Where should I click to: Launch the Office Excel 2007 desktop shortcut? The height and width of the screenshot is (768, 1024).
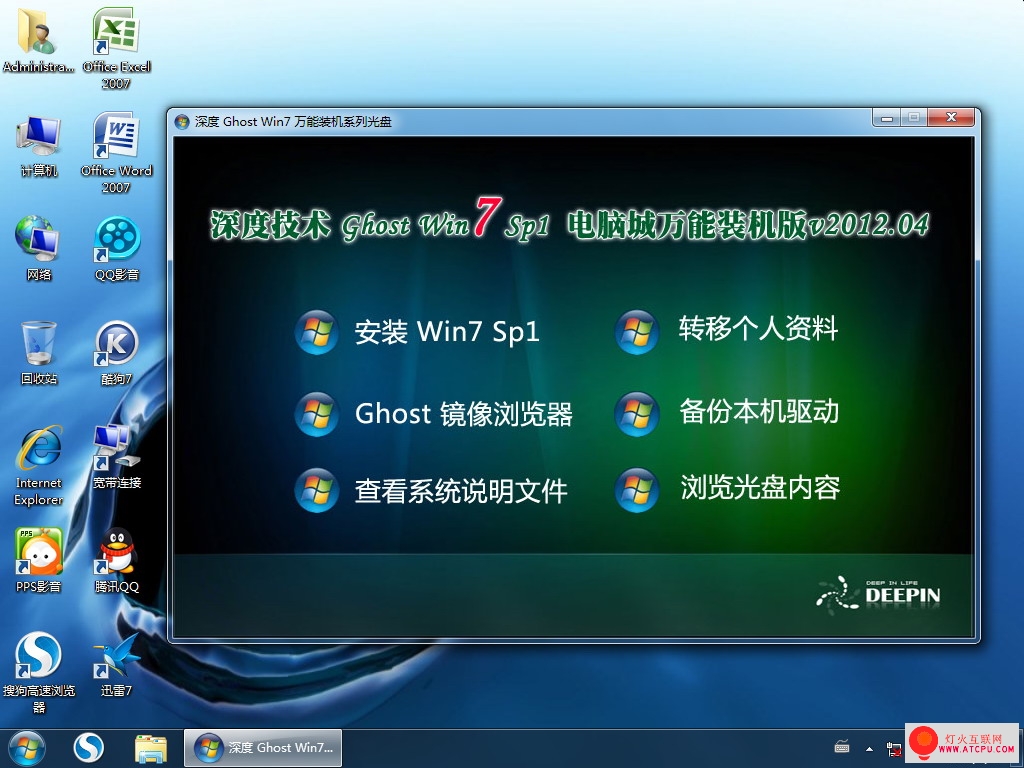point(116,48)
